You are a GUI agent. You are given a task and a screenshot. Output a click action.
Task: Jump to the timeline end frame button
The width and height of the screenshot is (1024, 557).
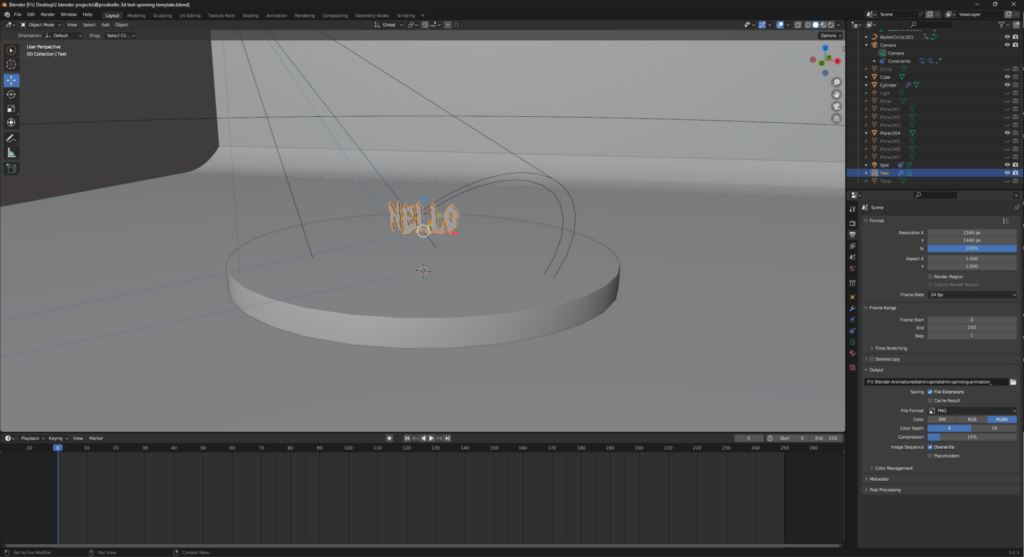tap(447, 438)
